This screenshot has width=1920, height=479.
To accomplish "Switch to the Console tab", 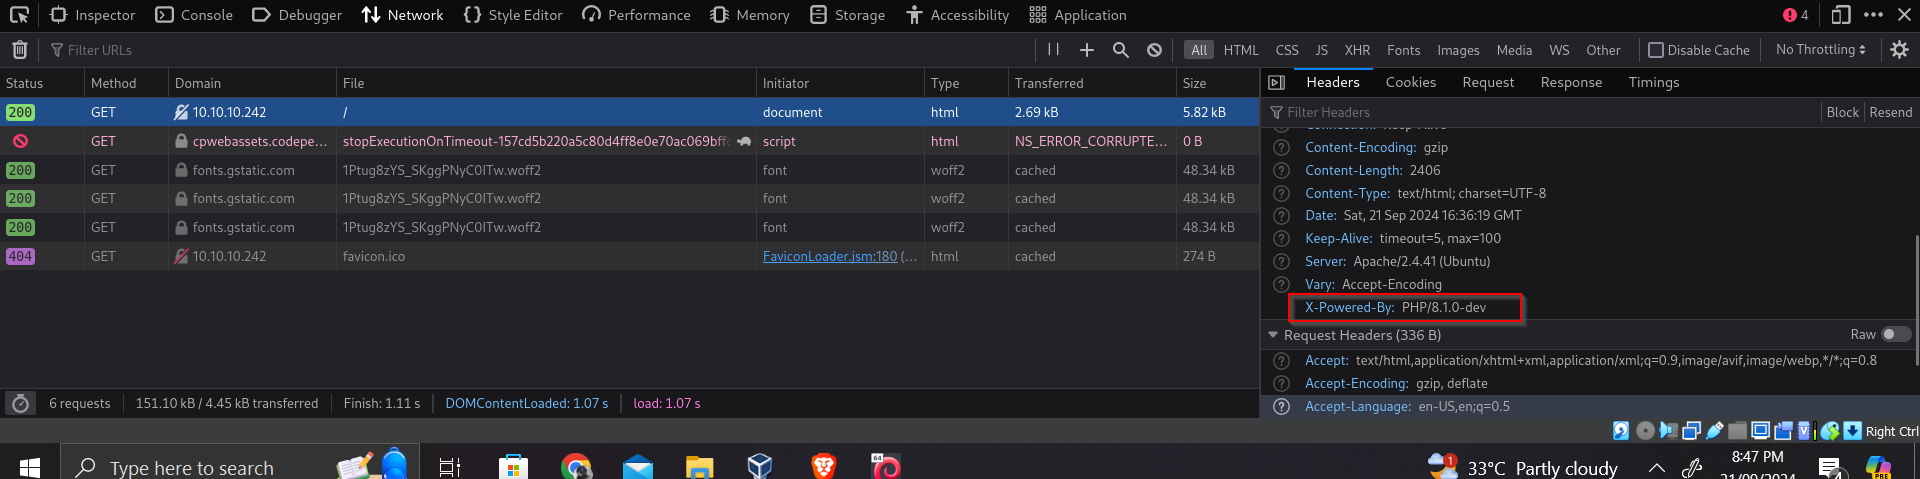I will pos(194,15).
